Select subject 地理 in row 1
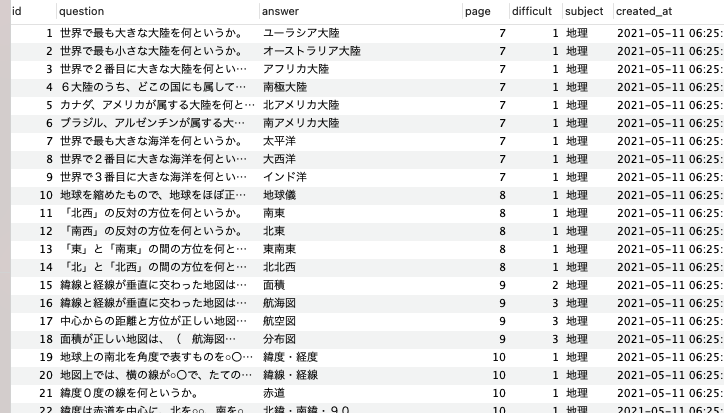The image size is (724, 413). (x=577, y=33)
